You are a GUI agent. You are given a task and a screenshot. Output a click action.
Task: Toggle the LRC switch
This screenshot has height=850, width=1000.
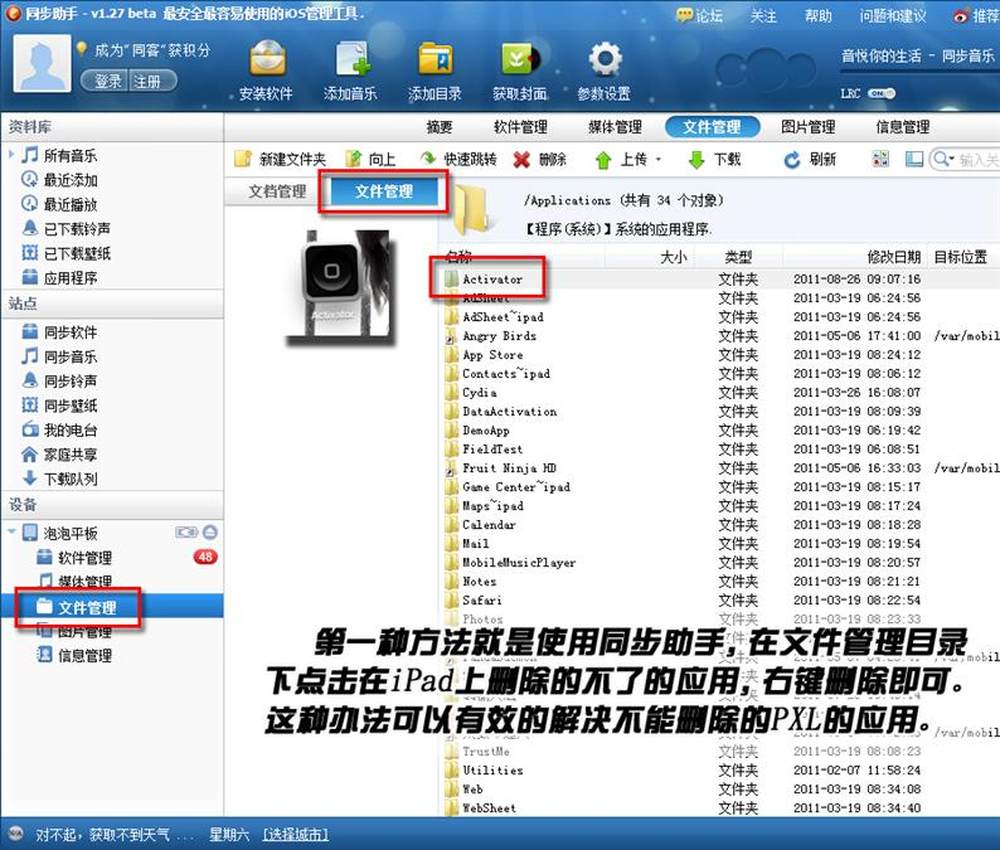[882, 94]
